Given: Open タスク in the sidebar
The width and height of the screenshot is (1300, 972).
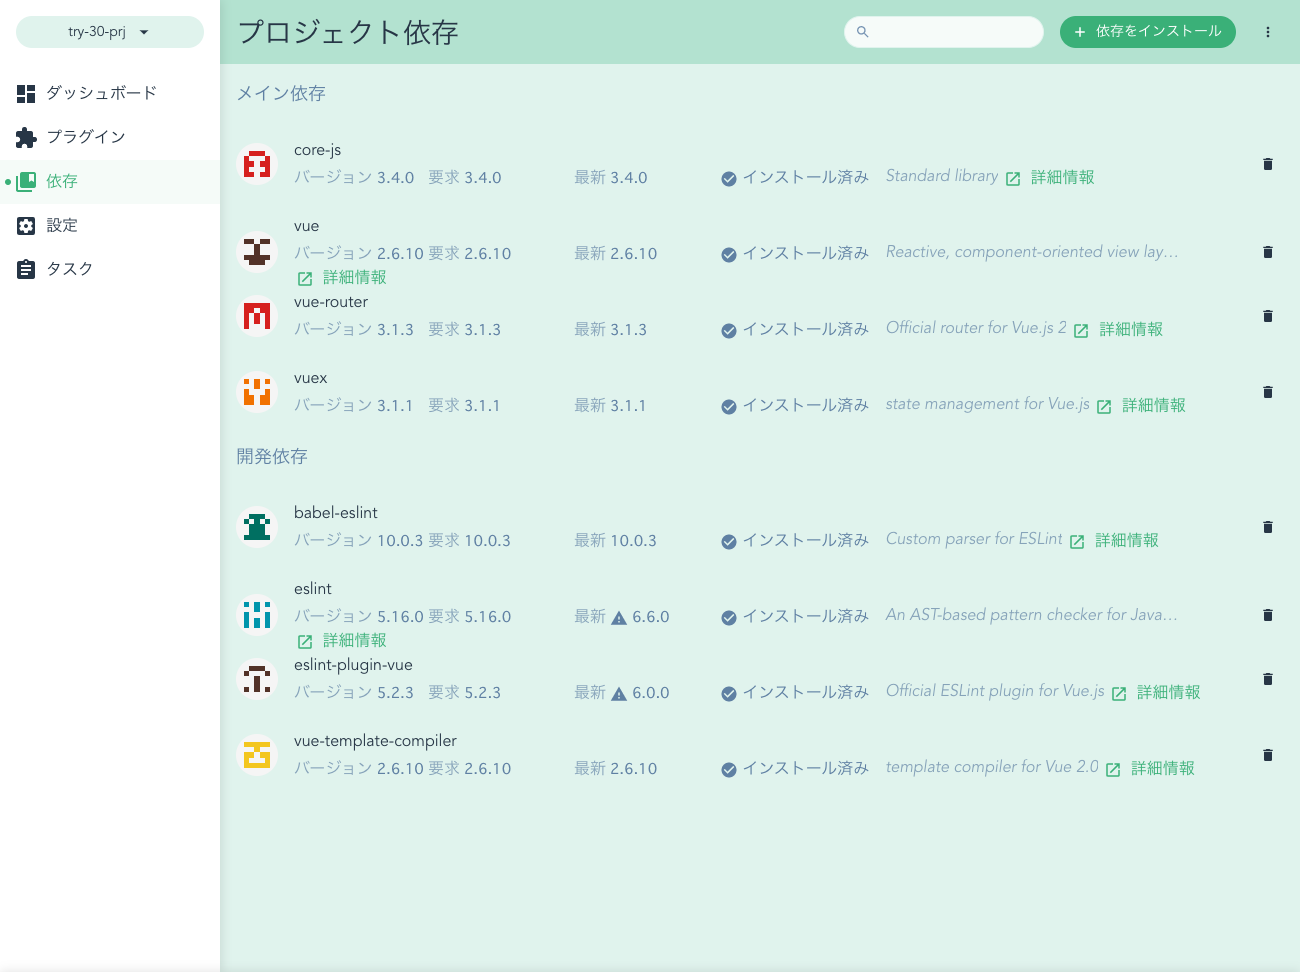Looking at the screenshot, I should (110, 269).
